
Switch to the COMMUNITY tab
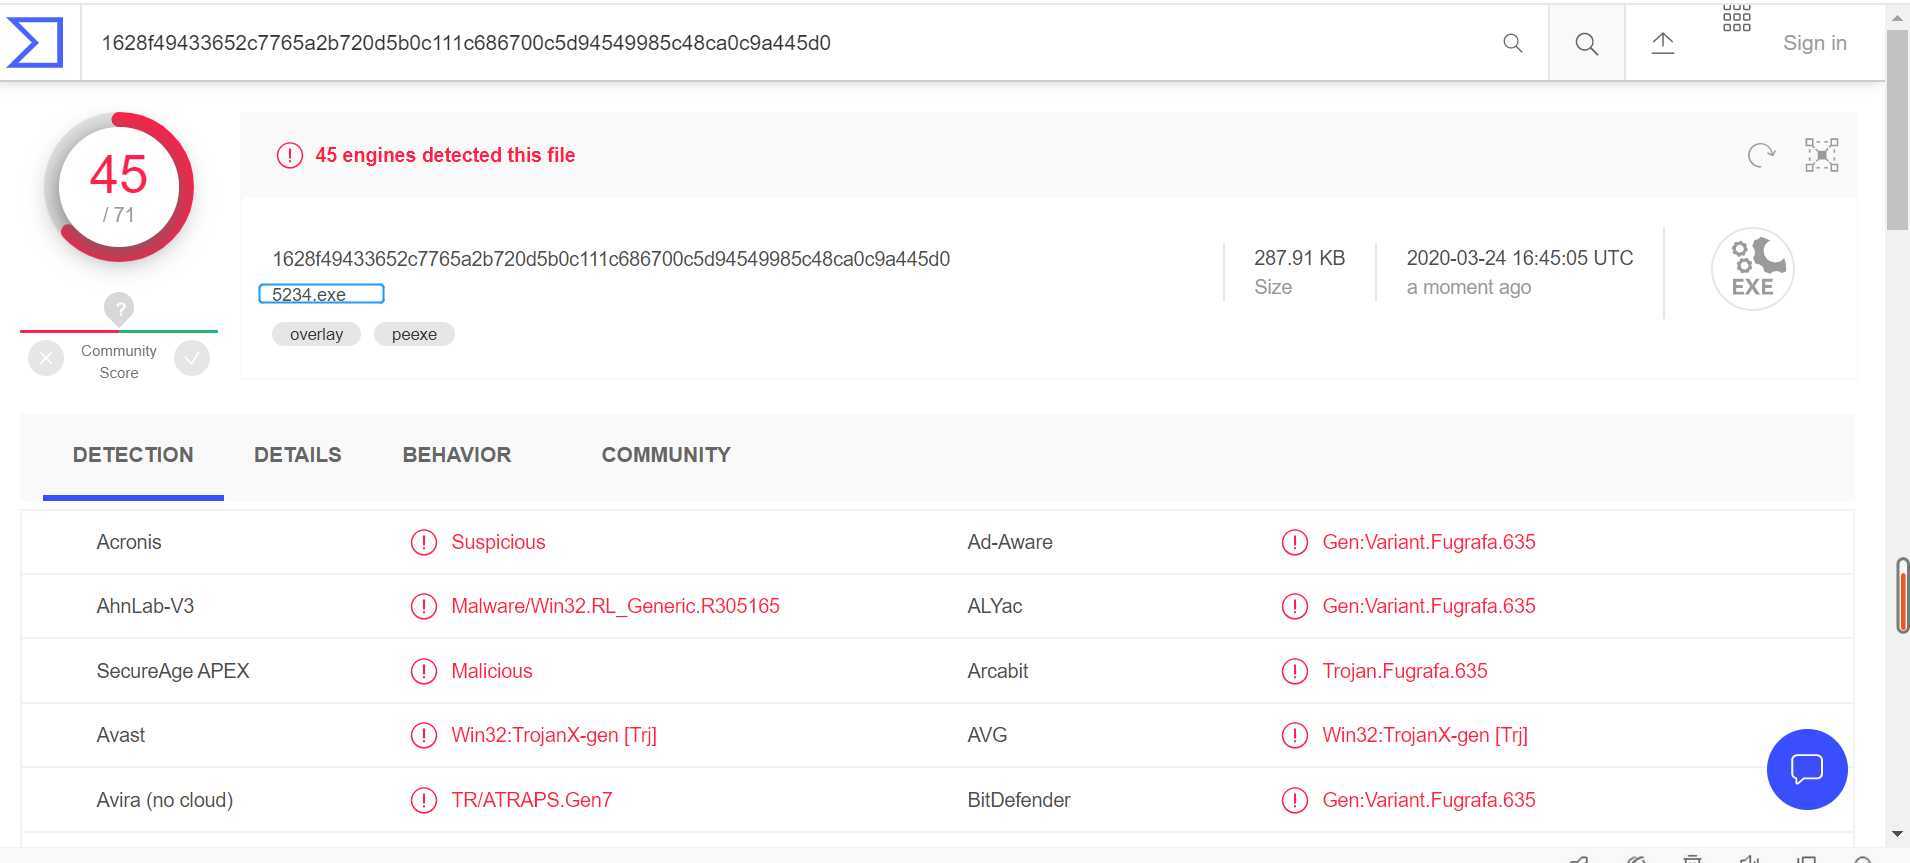666,455
